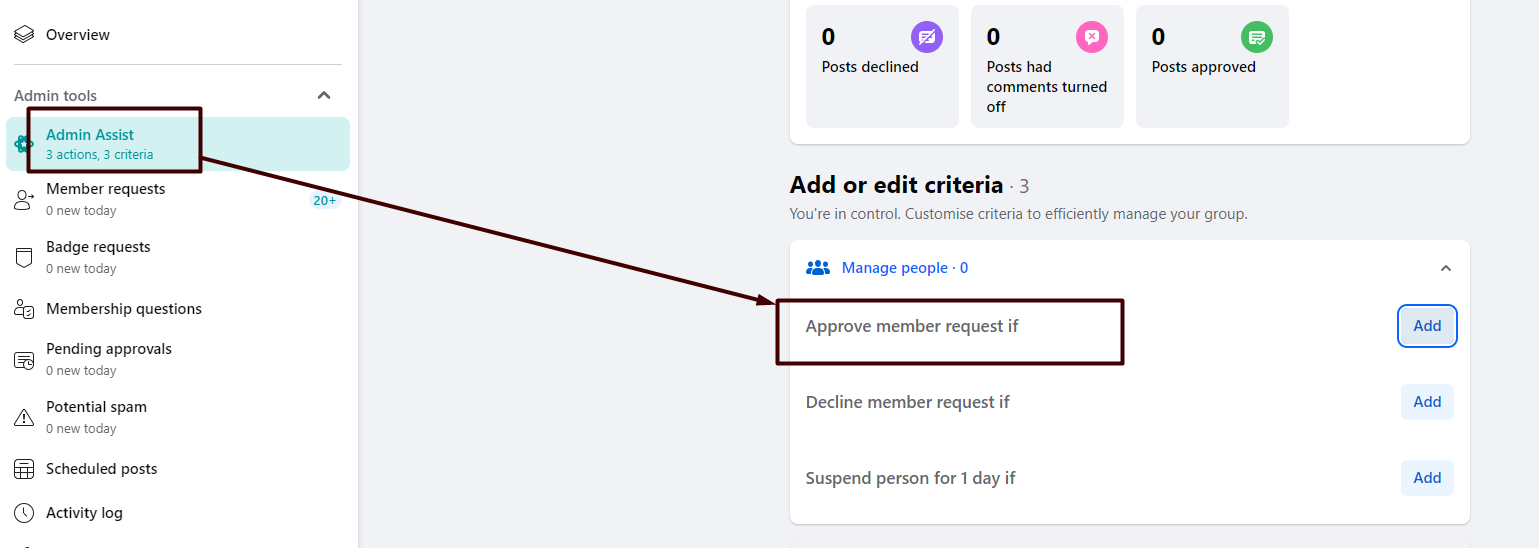Image resolution: width=1539 pixels, height=548 pixels.
Task: Open the Posts approved stat card
Action: coord(1211,66)
